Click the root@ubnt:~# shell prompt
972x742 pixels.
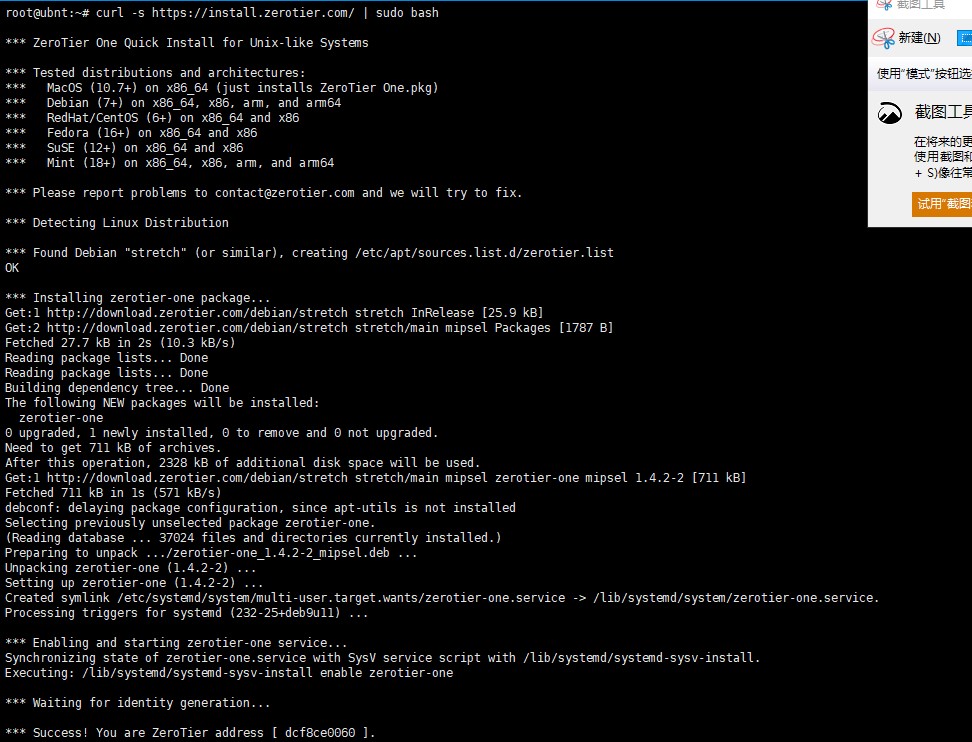pos(46,13)
